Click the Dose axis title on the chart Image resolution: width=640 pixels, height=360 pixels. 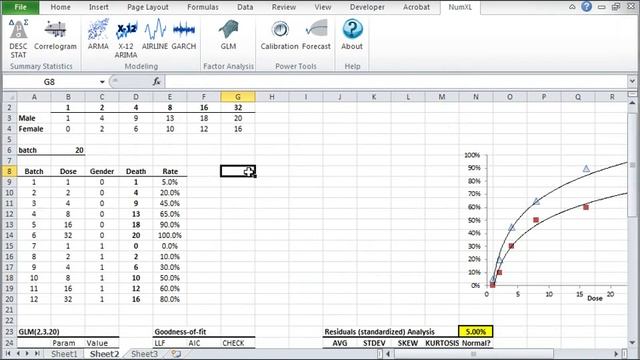click(595, 298)
